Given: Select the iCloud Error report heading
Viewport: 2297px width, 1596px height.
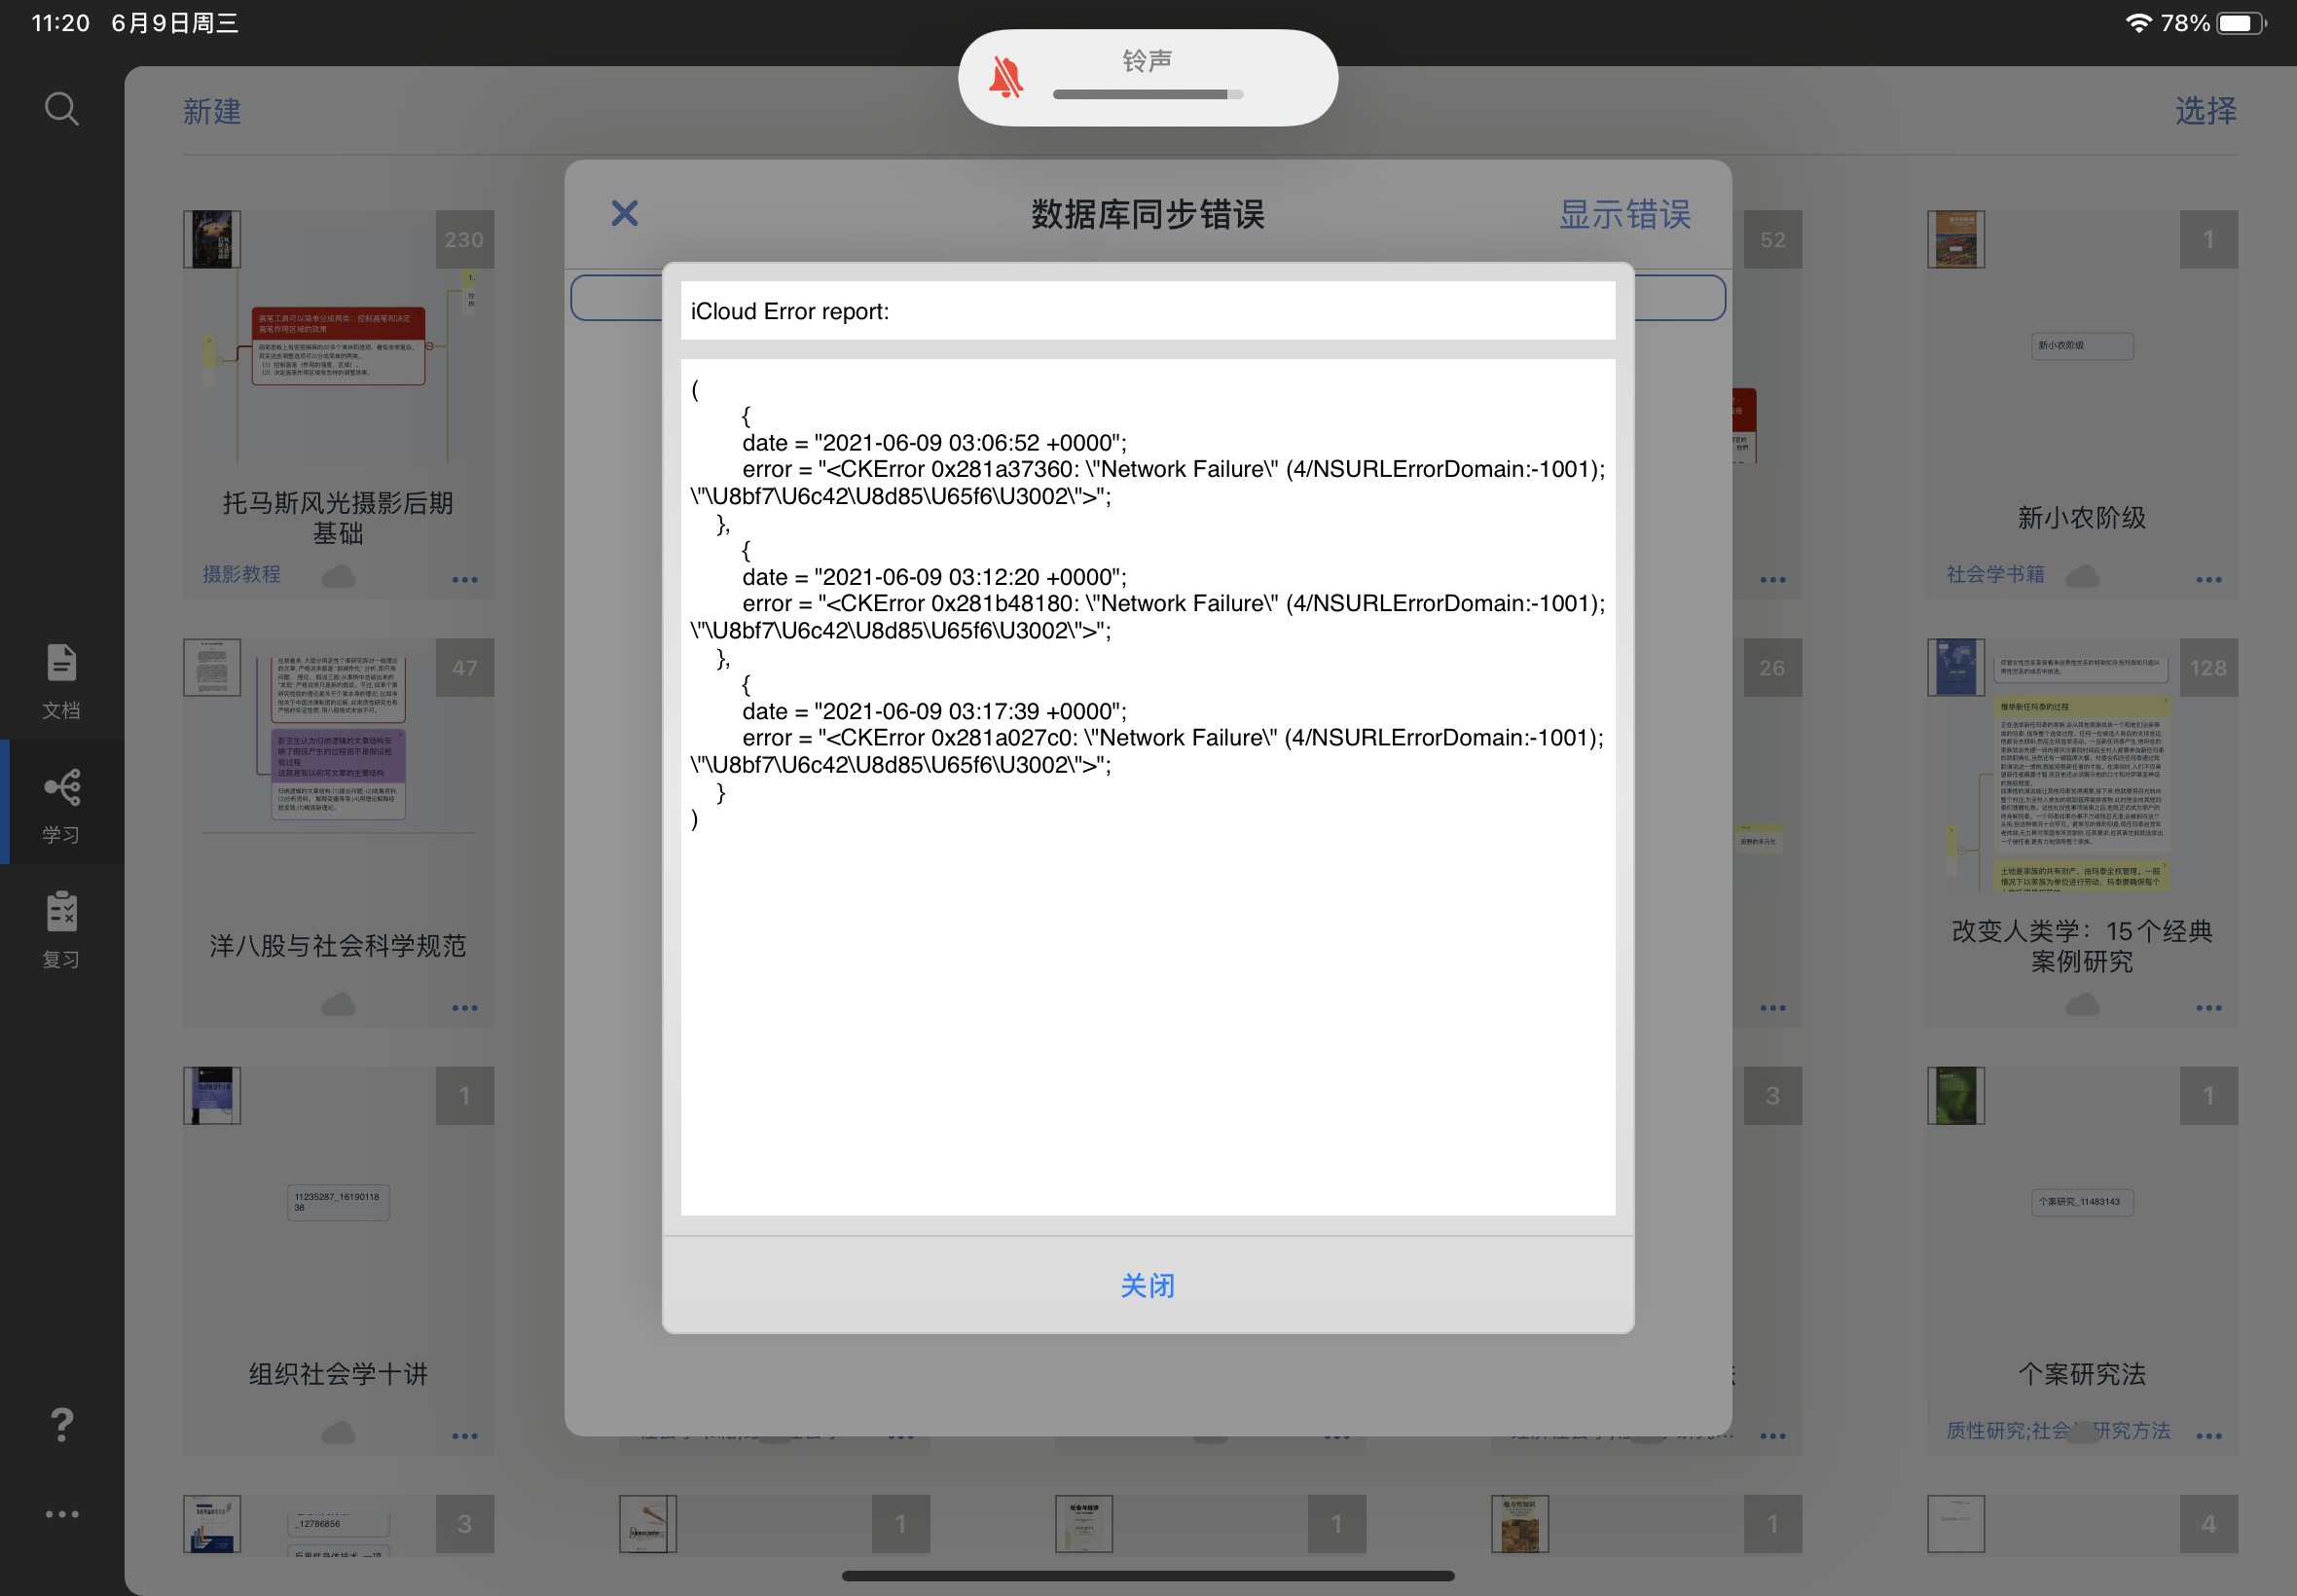Looking at the screenshot, I should 790,311.
